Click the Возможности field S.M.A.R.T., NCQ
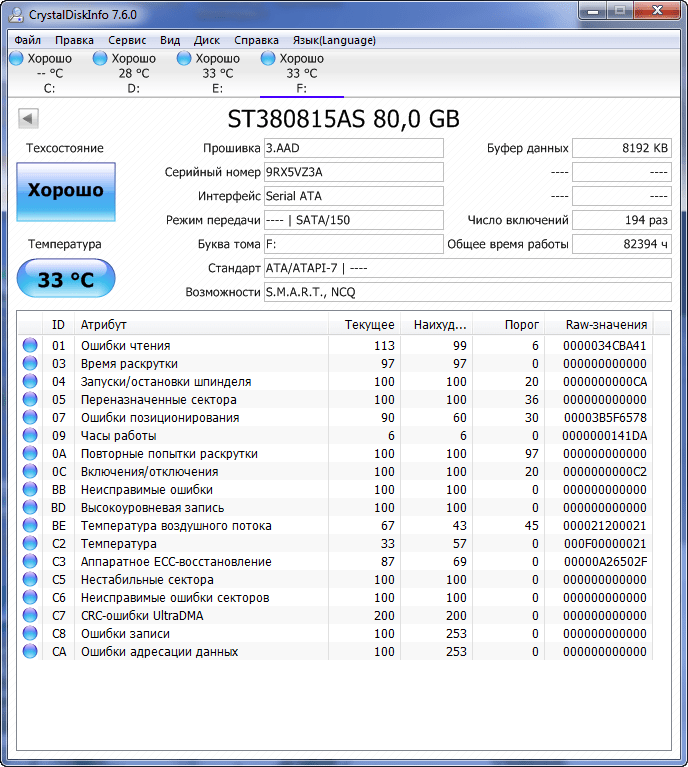Screen dimensions: 688x767 coord(468,292)
